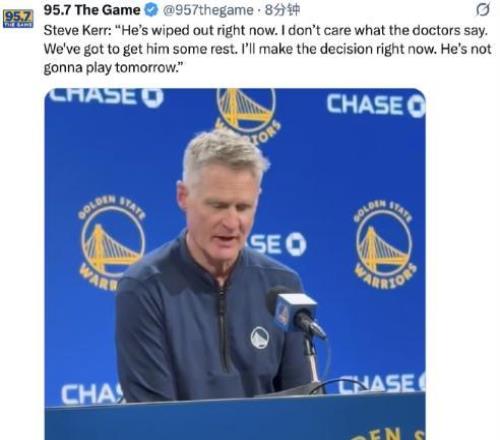
Task: Click the Warriors logo on the jacket
Action: point(260,337)
